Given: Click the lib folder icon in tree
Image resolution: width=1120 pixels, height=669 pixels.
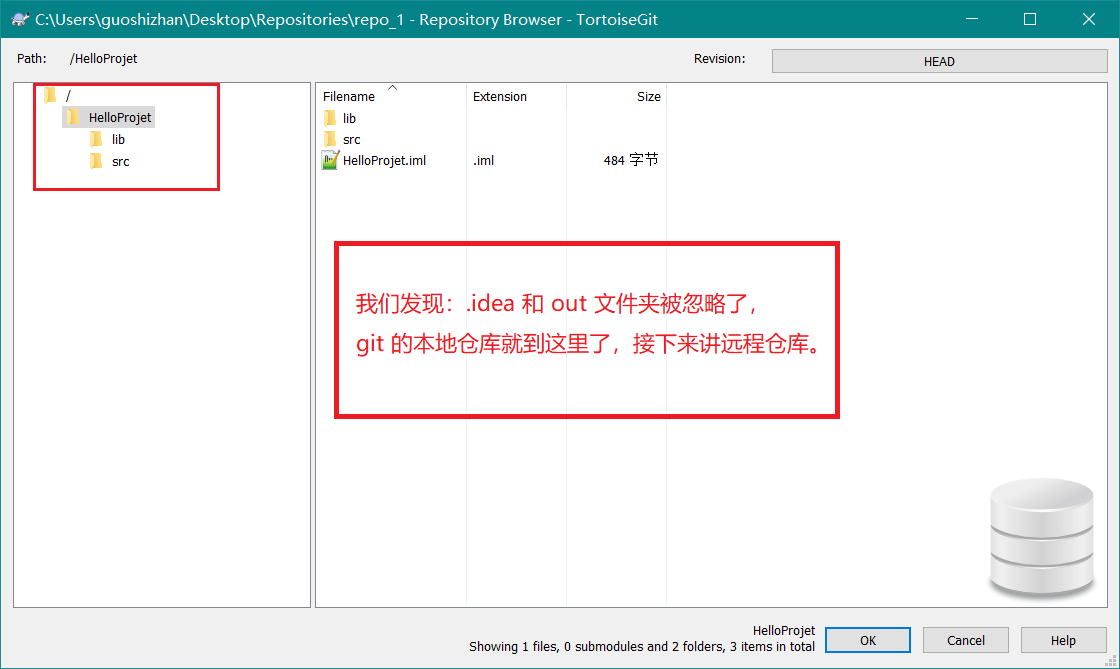Looking at the screenshot, I should click(96, 140).
